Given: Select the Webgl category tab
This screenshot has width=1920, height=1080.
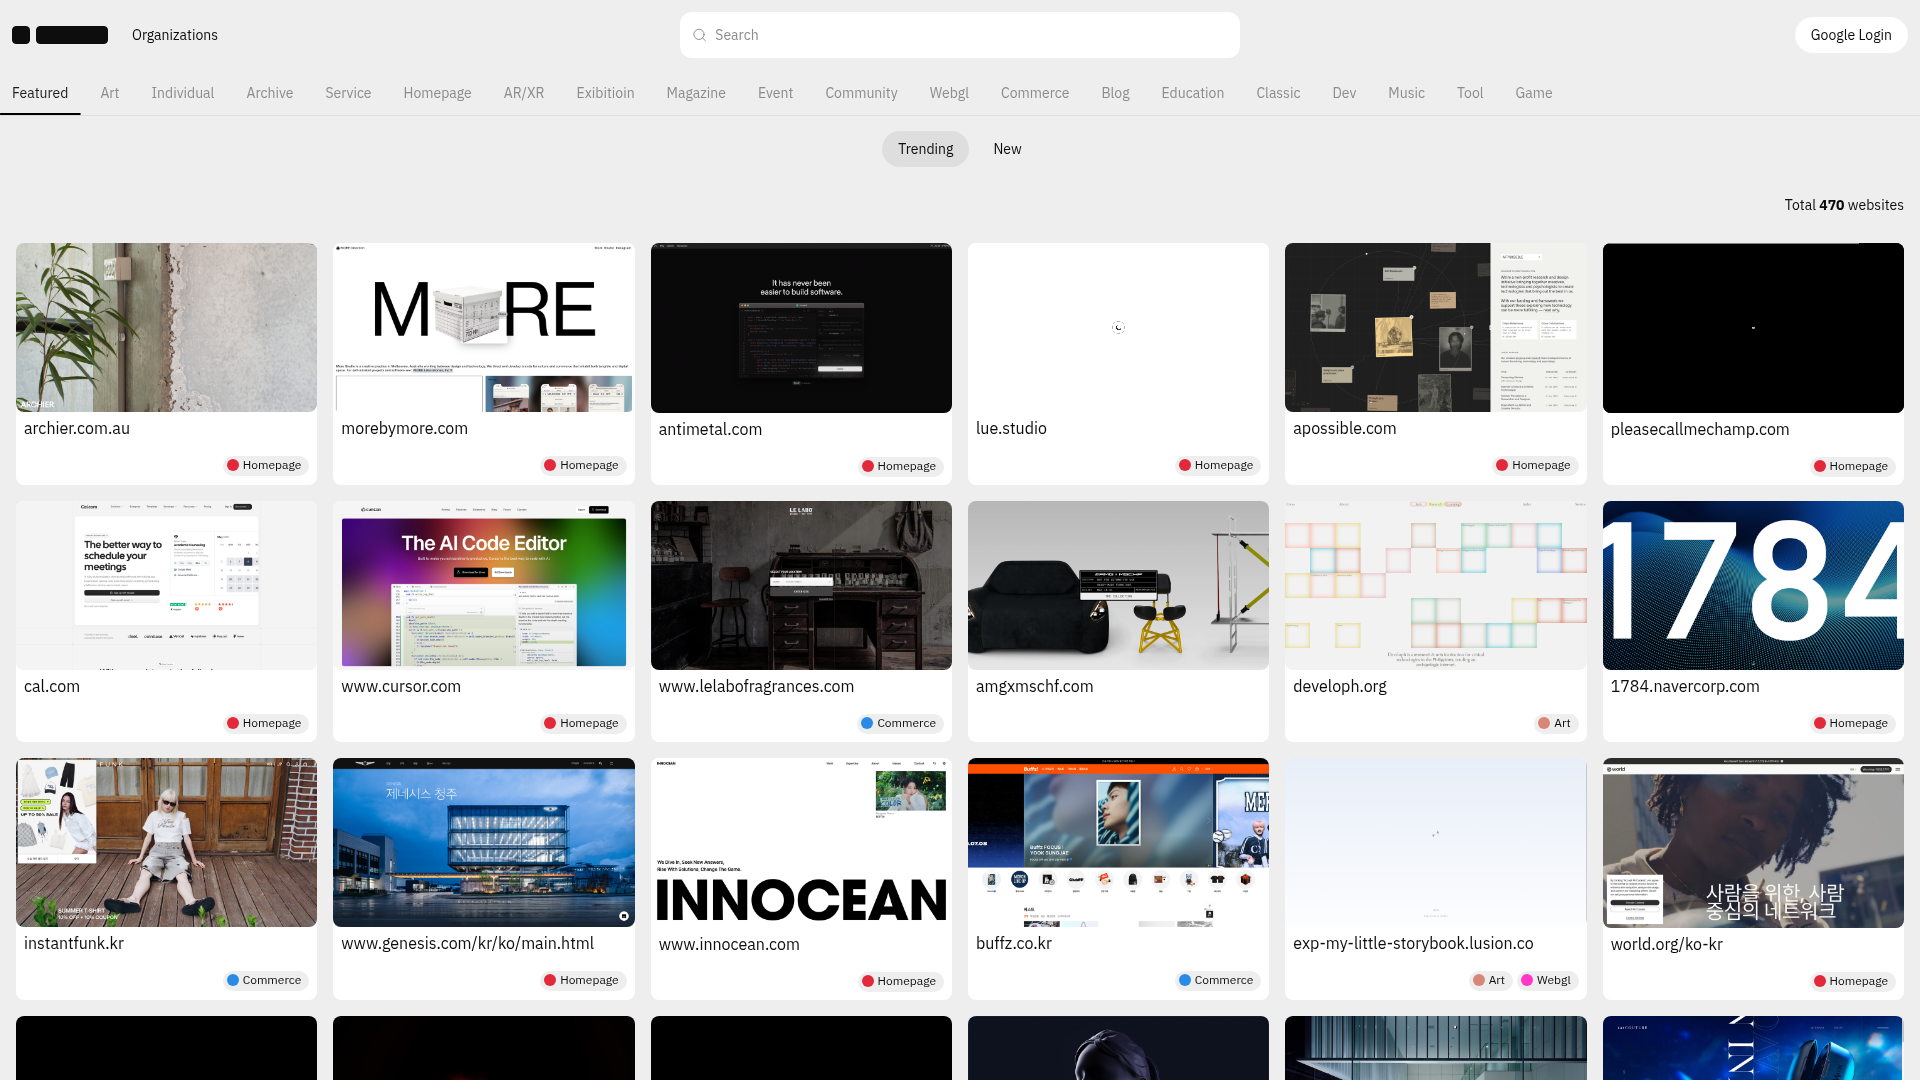Looking at the screenshot, I should tap(949, 93).
